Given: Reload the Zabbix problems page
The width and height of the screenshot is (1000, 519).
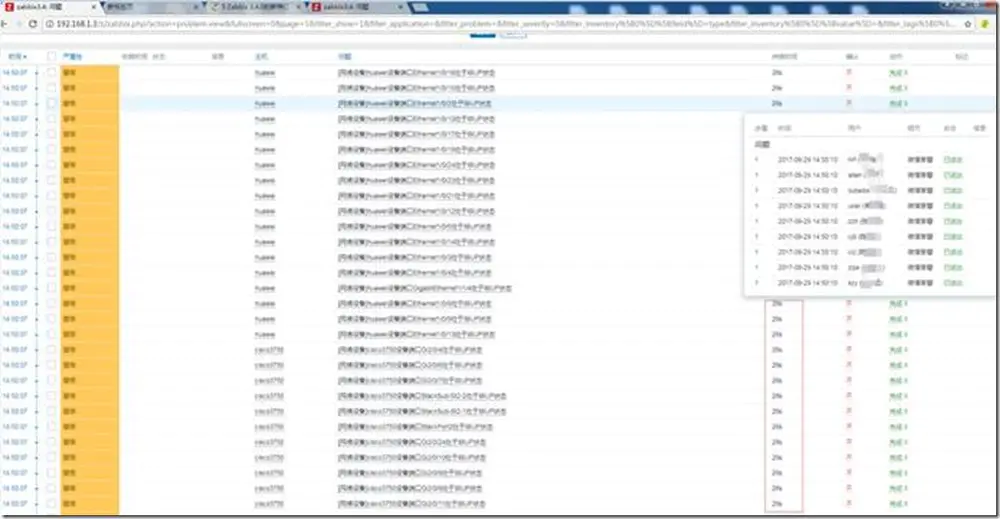Looking at the screenshot, I should (33, 24).
